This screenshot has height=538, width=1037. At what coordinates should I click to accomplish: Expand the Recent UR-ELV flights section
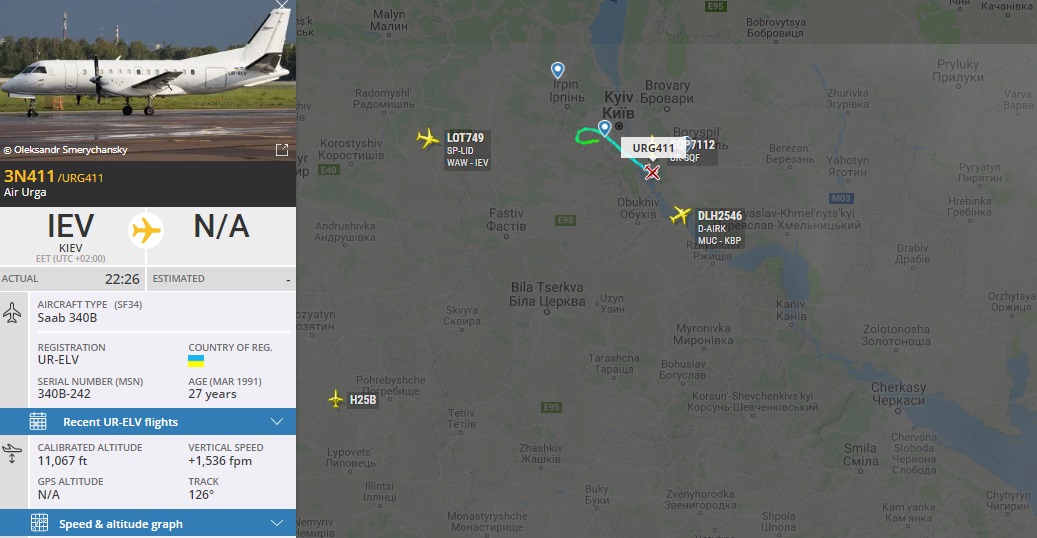point(148,422)
